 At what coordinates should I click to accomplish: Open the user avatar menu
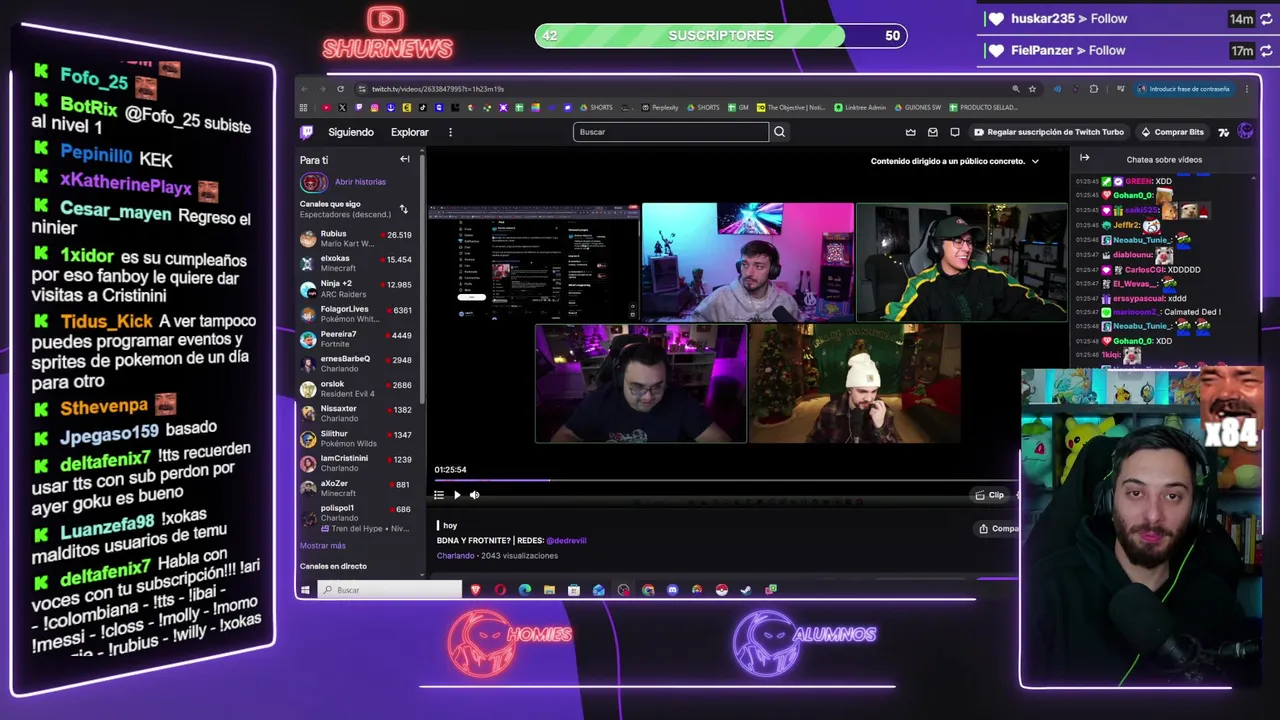(1245, 131)
